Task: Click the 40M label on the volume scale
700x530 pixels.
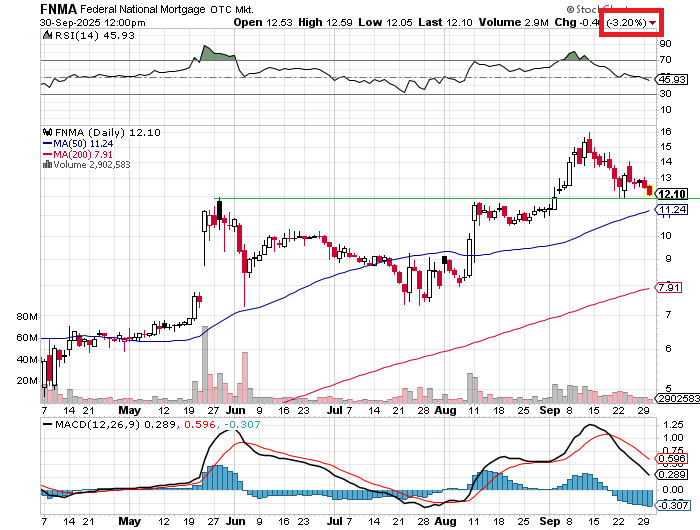Action: pos(27,359)
